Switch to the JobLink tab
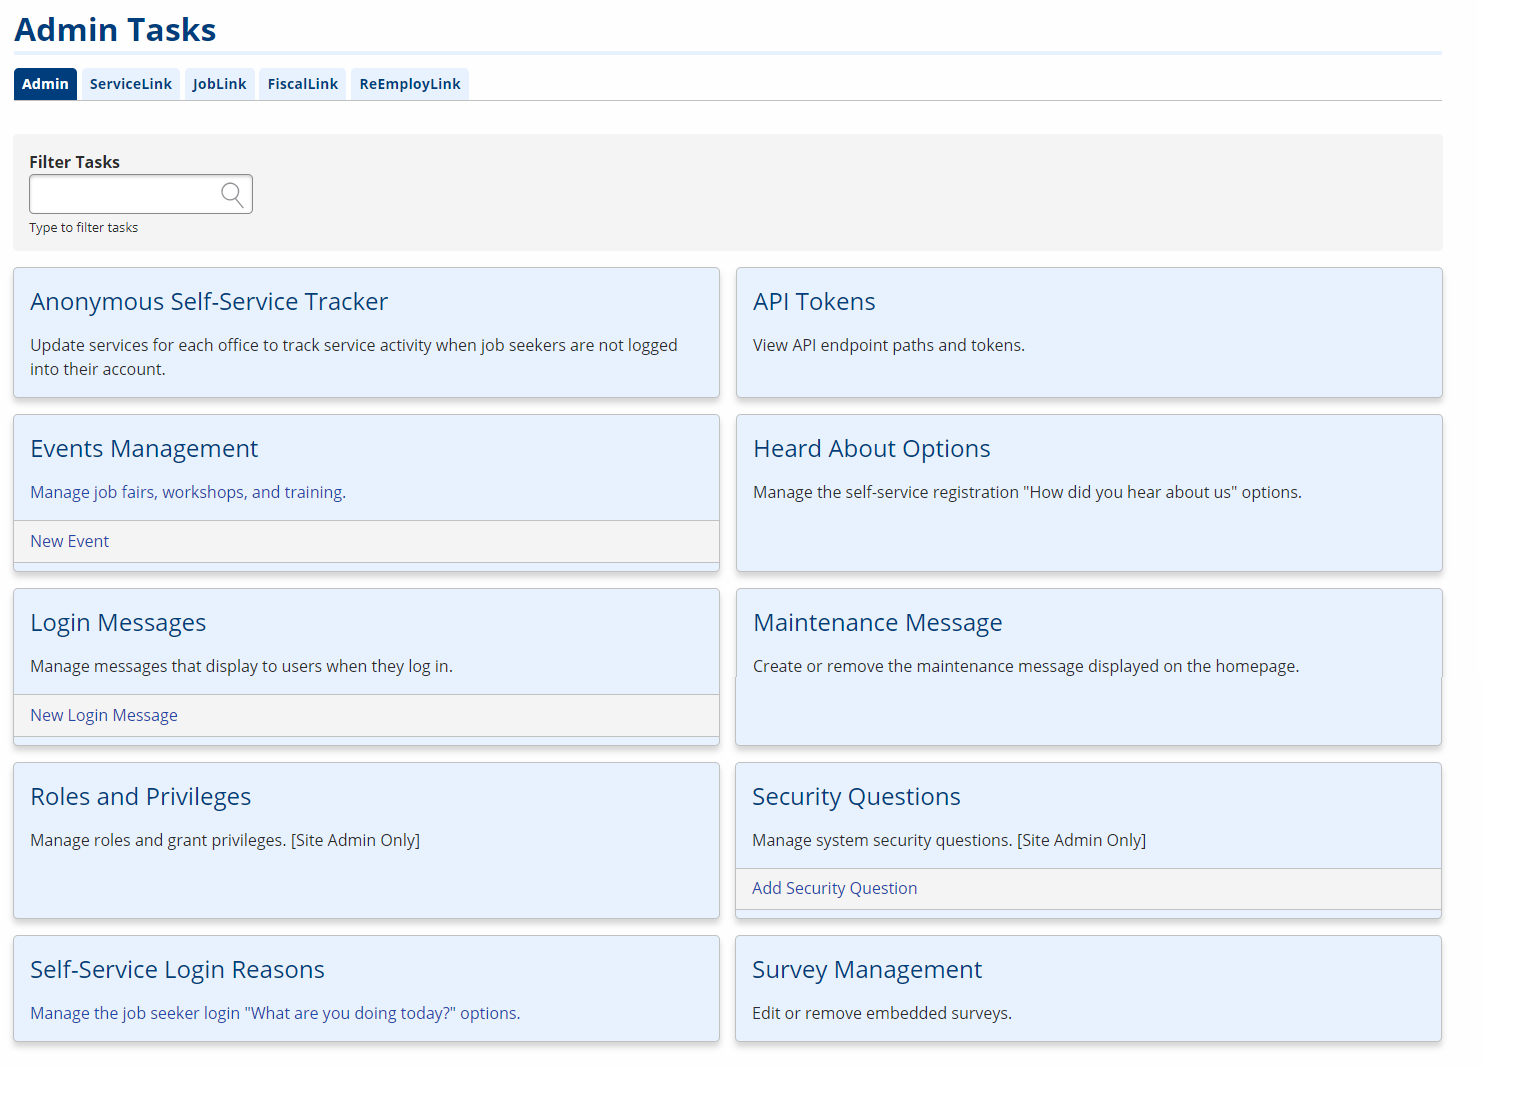Viewport: 1520px width, 1118px height. point(219,84)
